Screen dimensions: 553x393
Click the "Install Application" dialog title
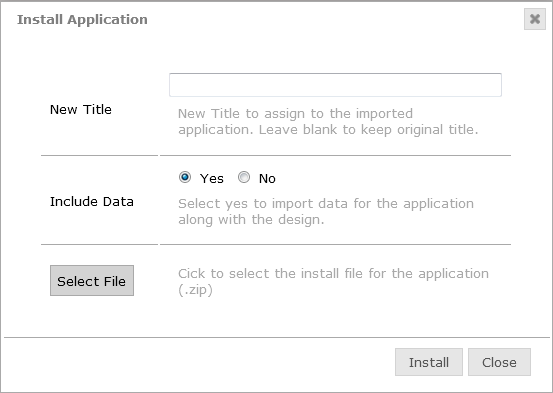(x=82, y=19)
